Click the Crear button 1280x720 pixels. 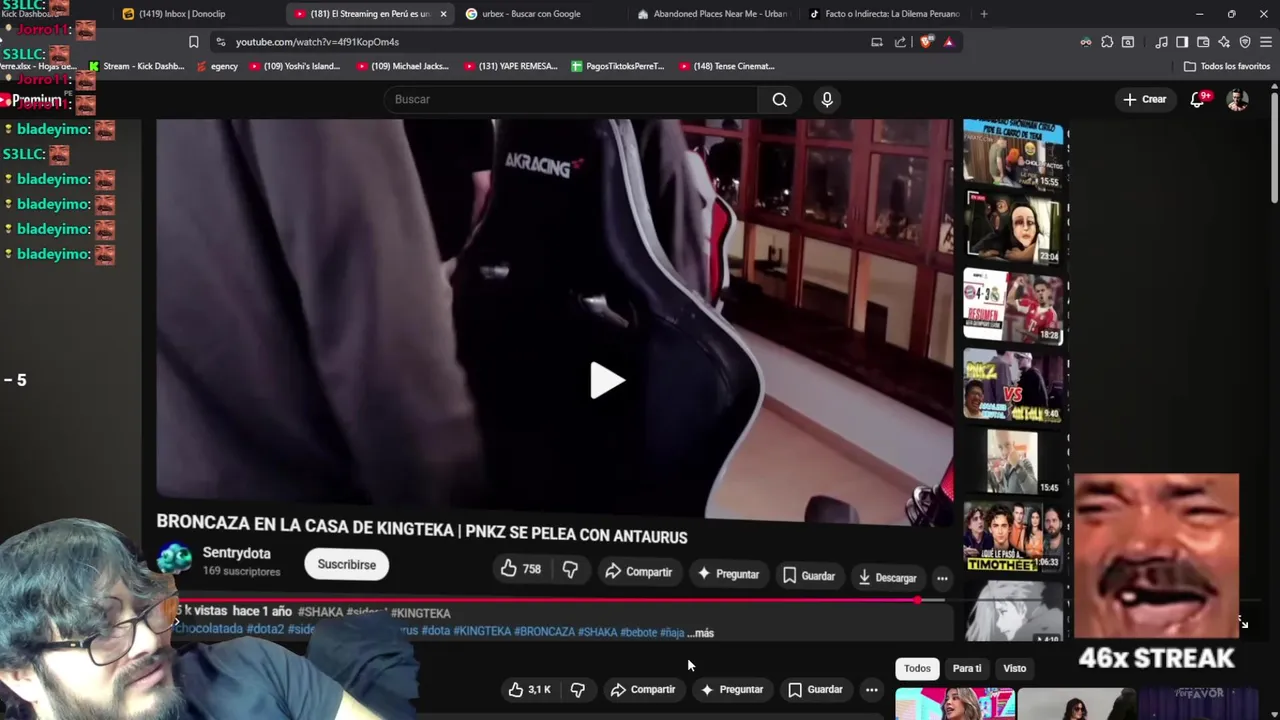pyautogui.click(x=1144, y=99)
